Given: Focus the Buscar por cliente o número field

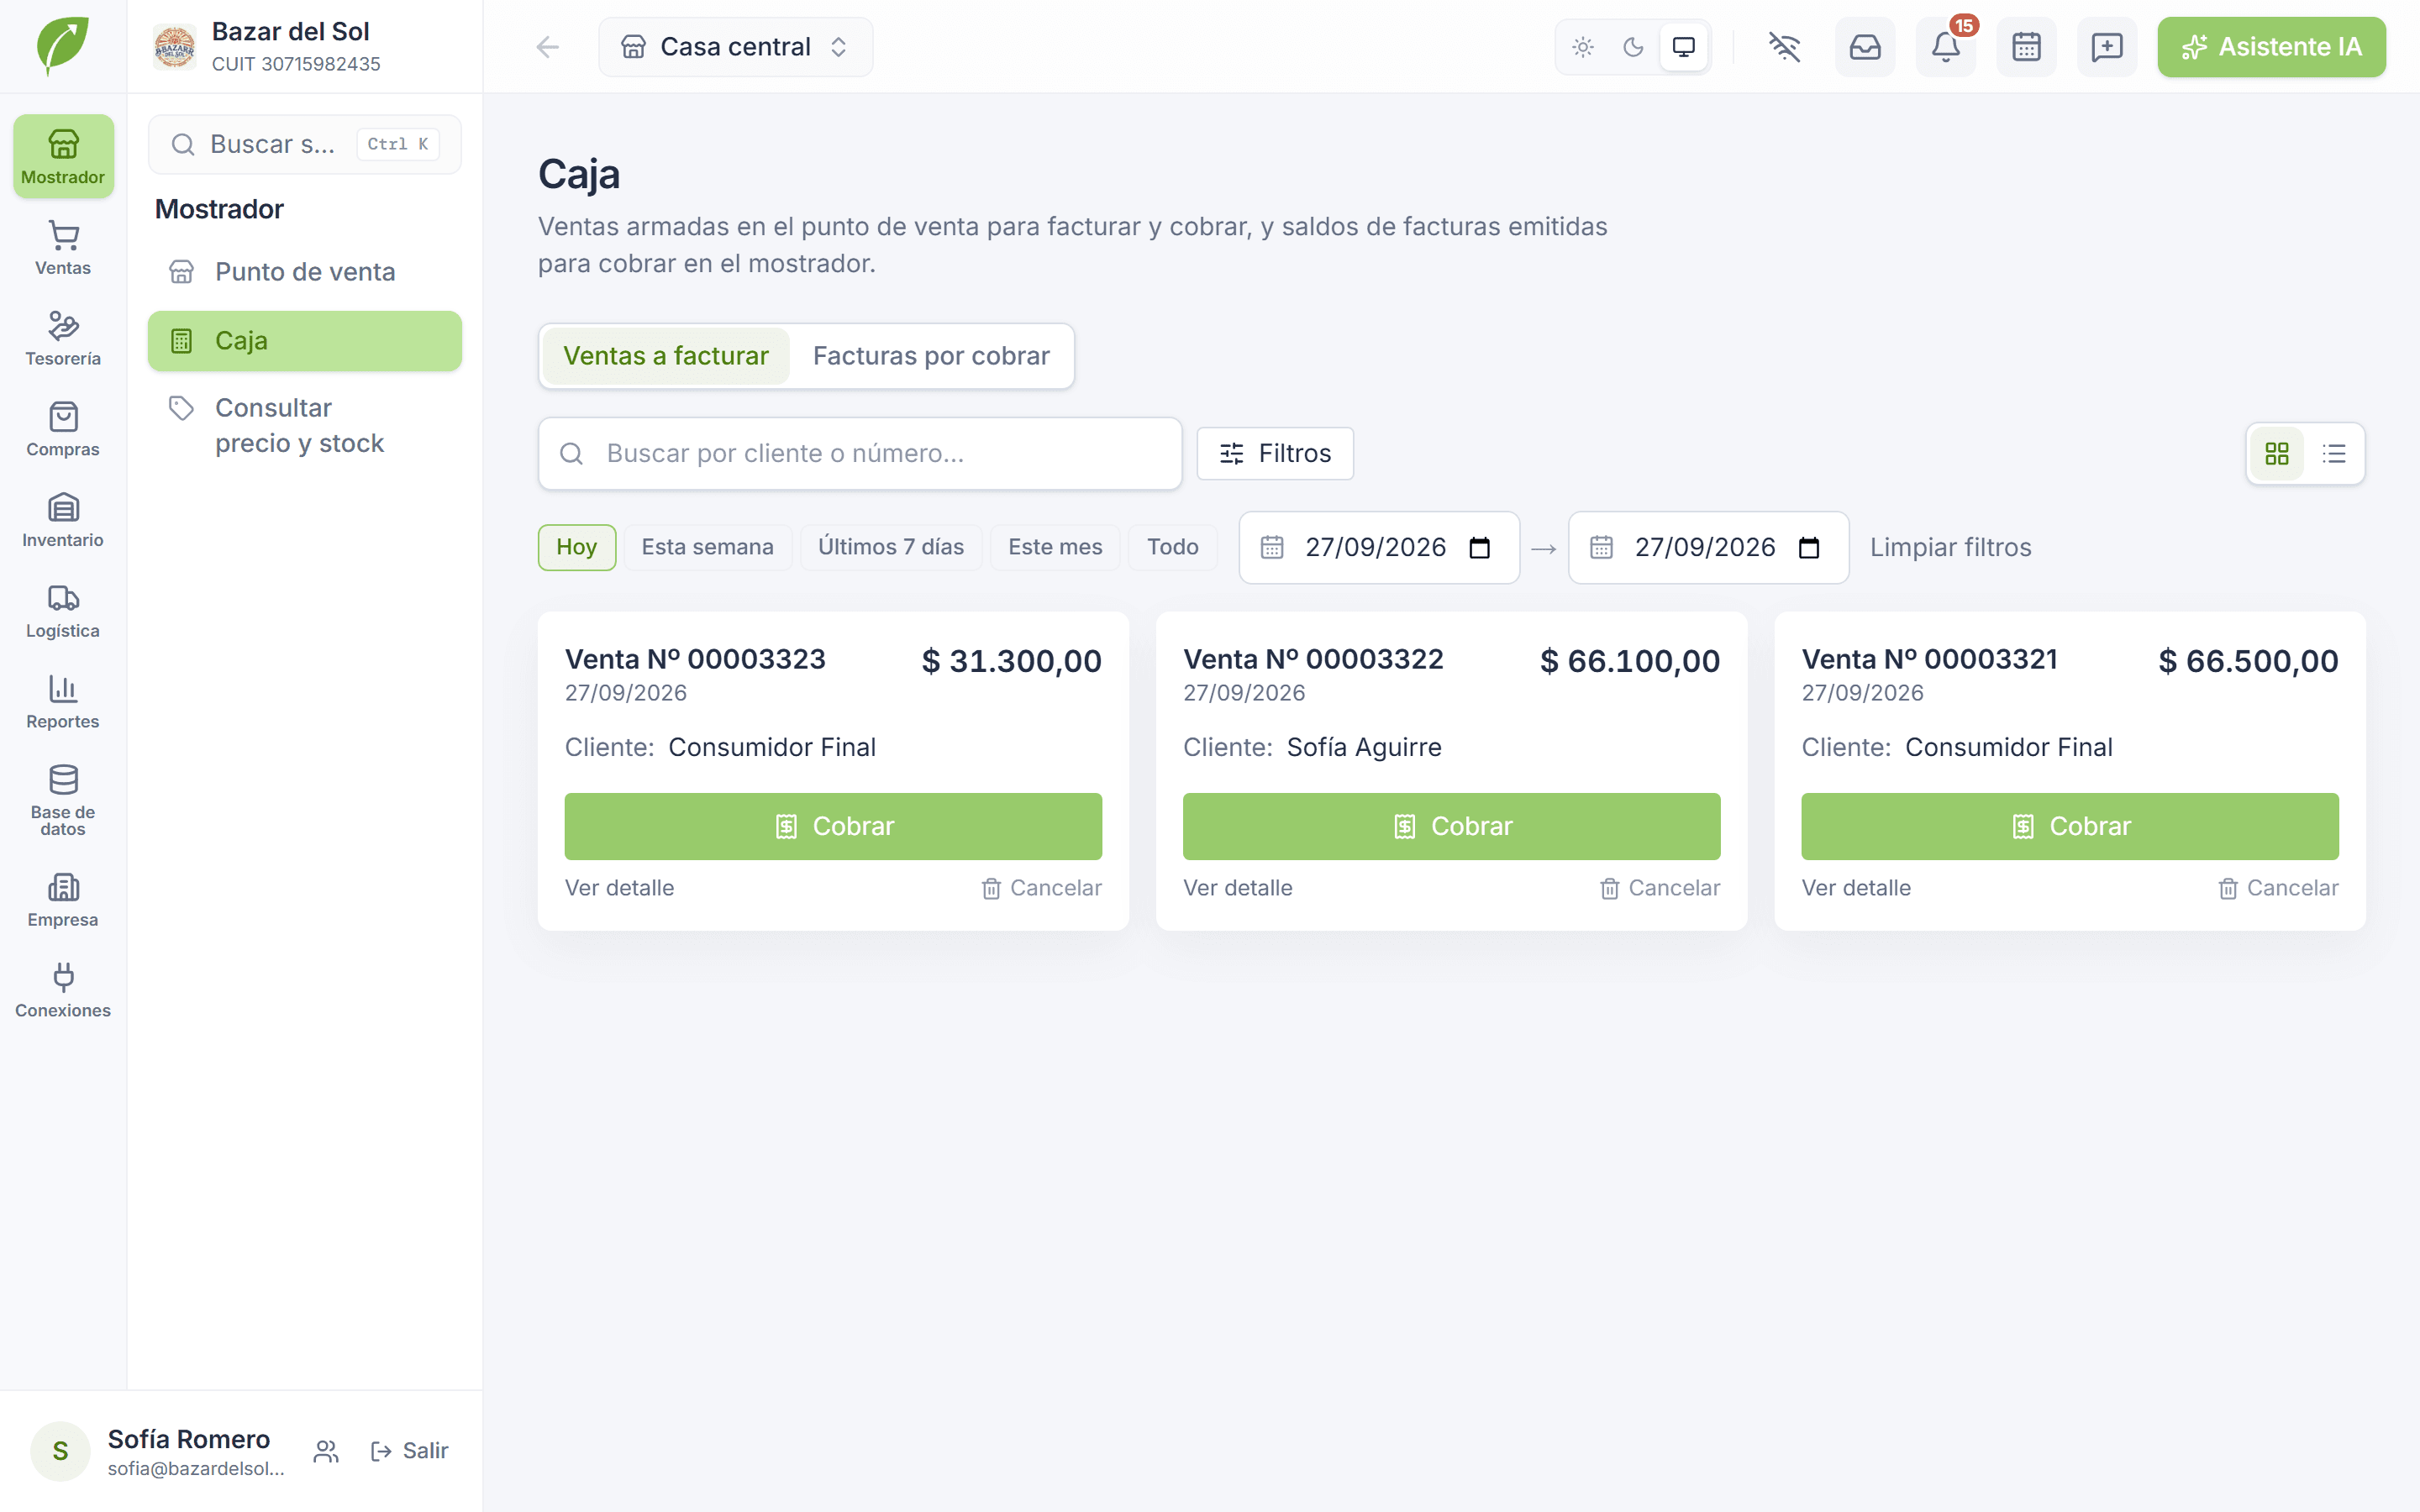Looking at the screenshot, I should pyautogui.click(x=860, y=454).
